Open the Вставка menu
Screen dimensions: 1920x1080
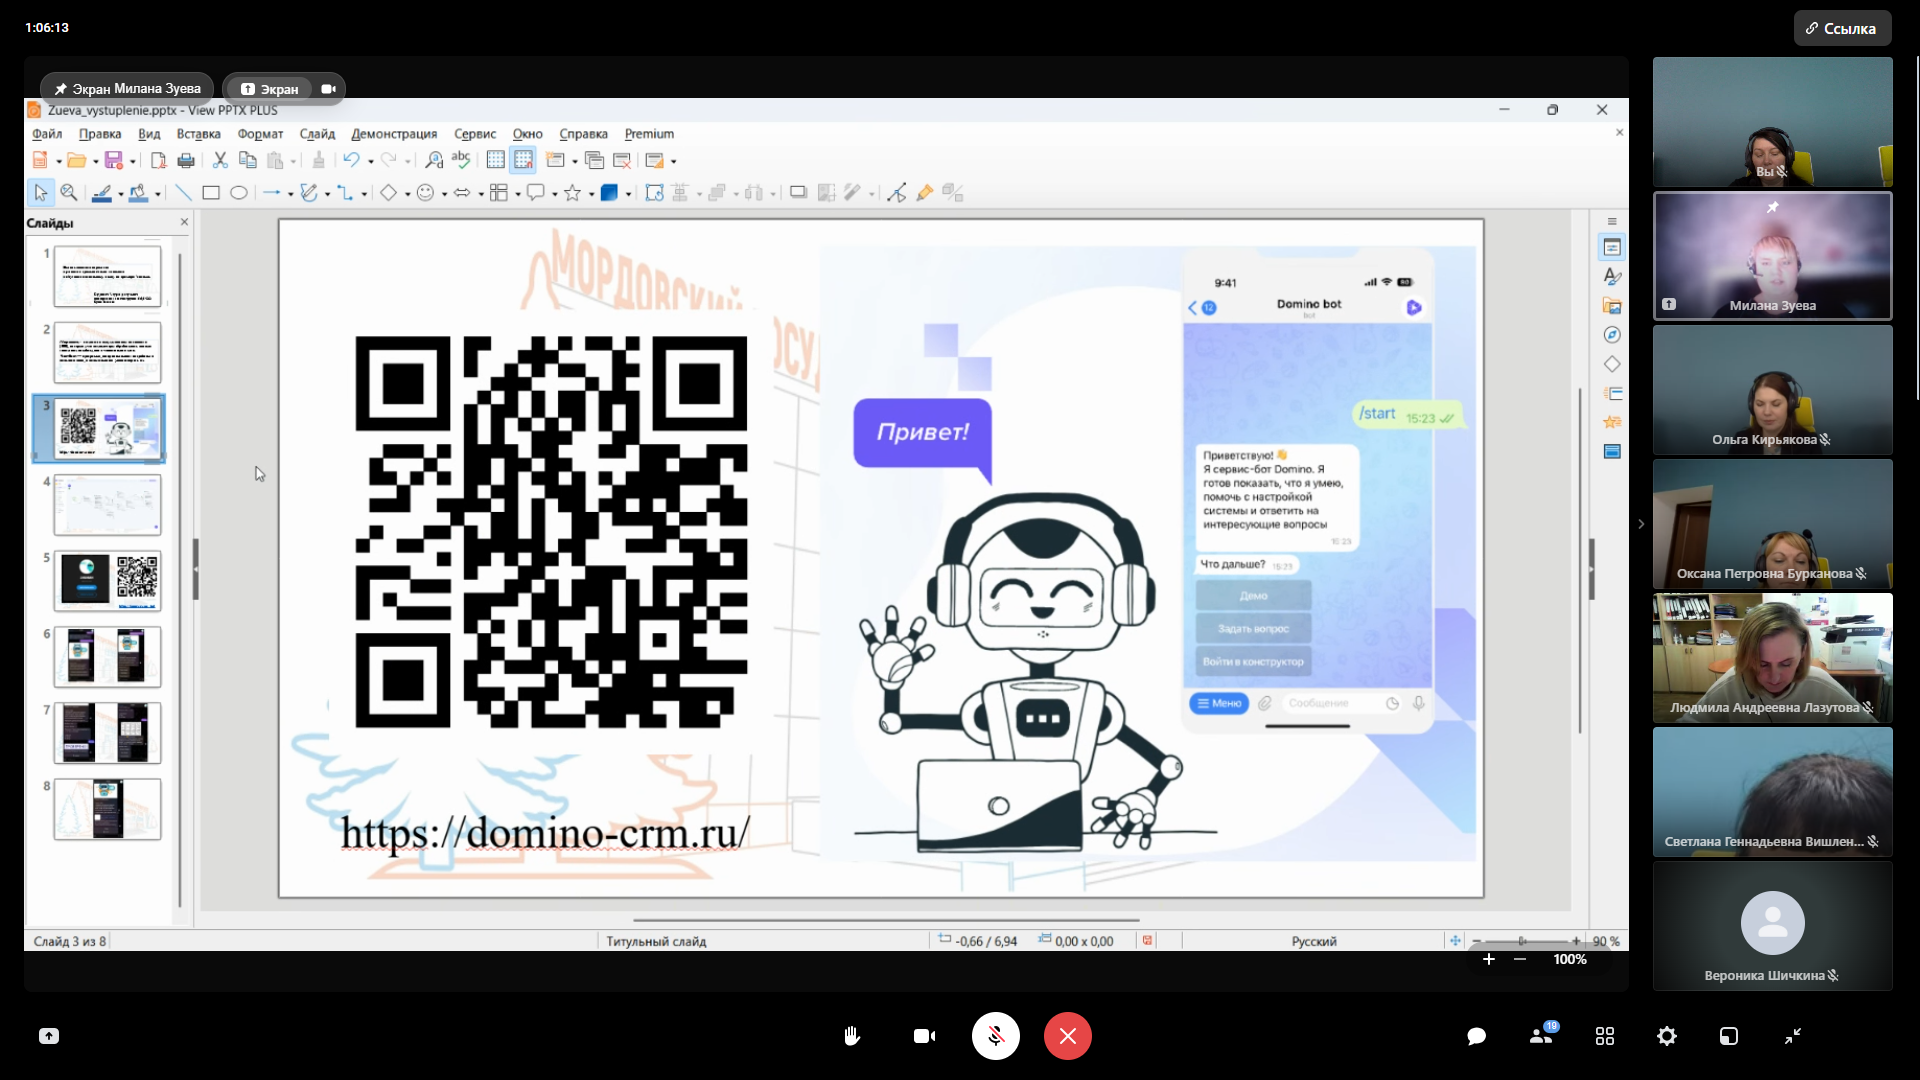(x=198, y=134)
